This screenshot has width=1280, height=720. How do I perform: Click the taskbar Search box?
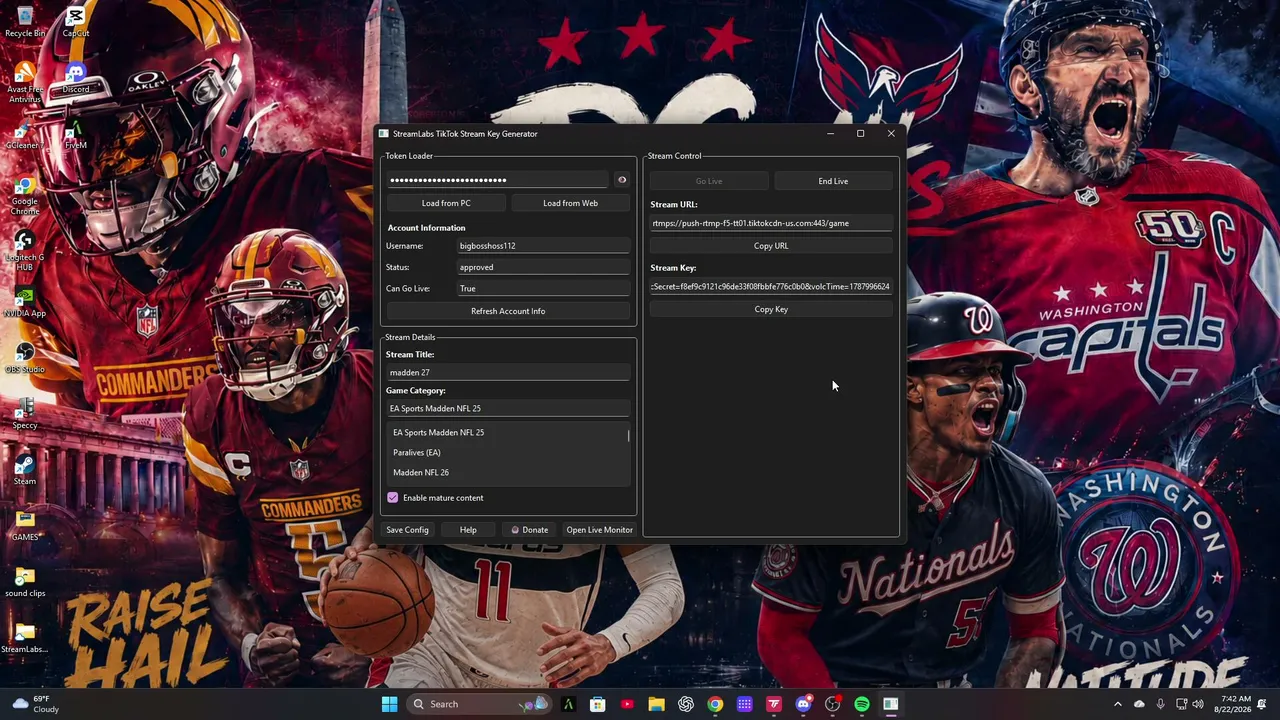(x=479, y=704)
